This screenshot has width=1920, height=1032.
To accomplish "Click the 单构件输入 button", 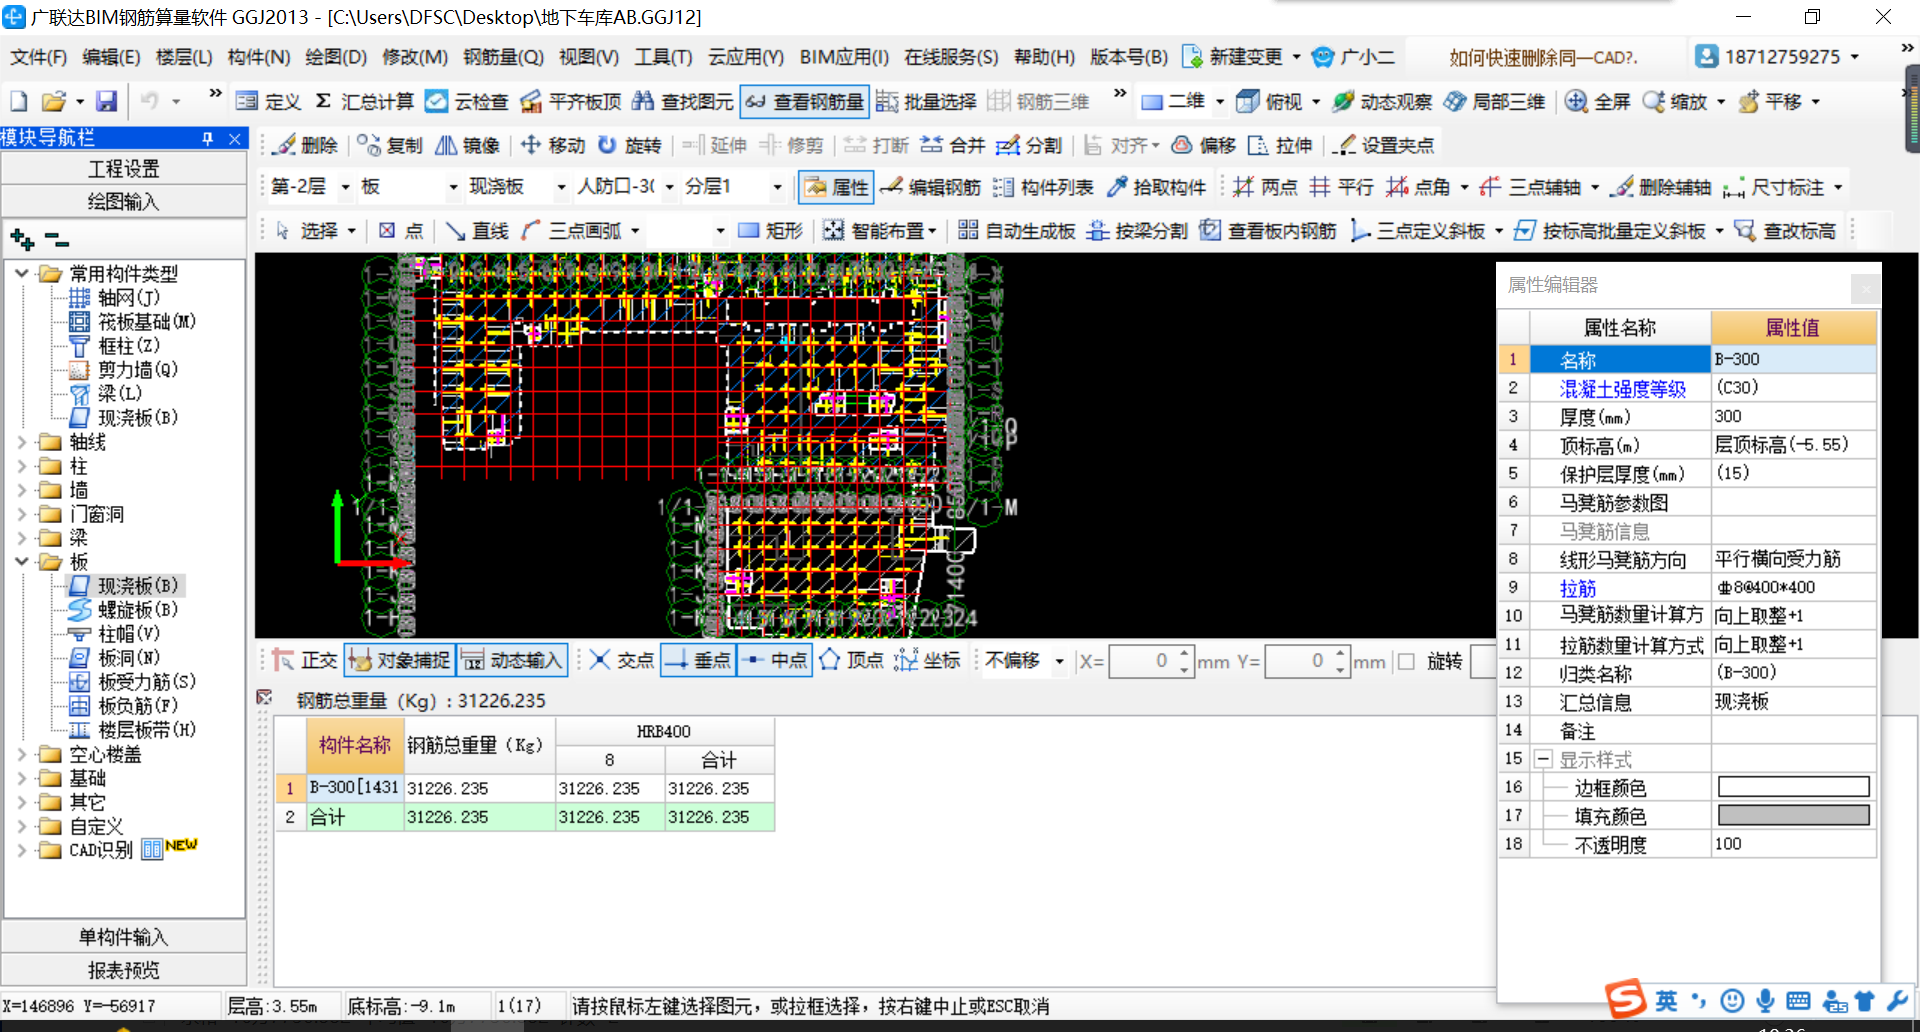I will [124, 937].
